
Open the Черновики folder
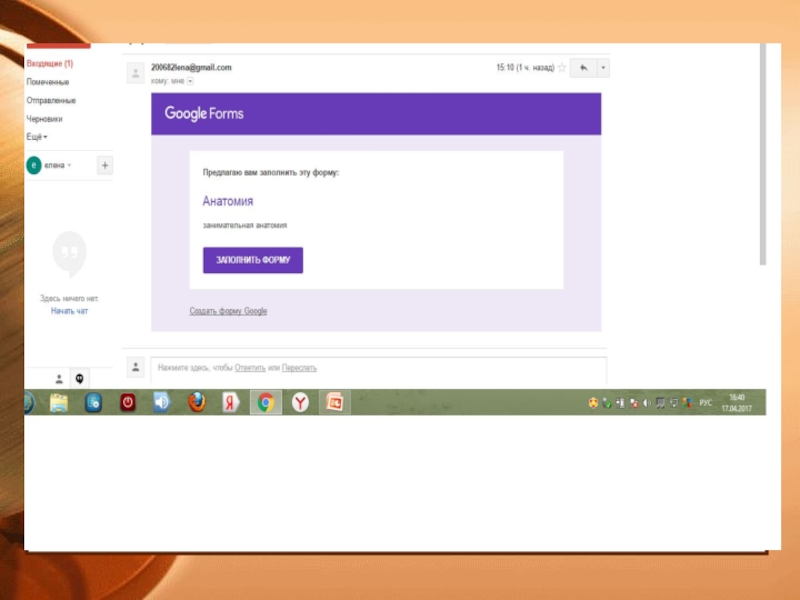pos(44,119)
